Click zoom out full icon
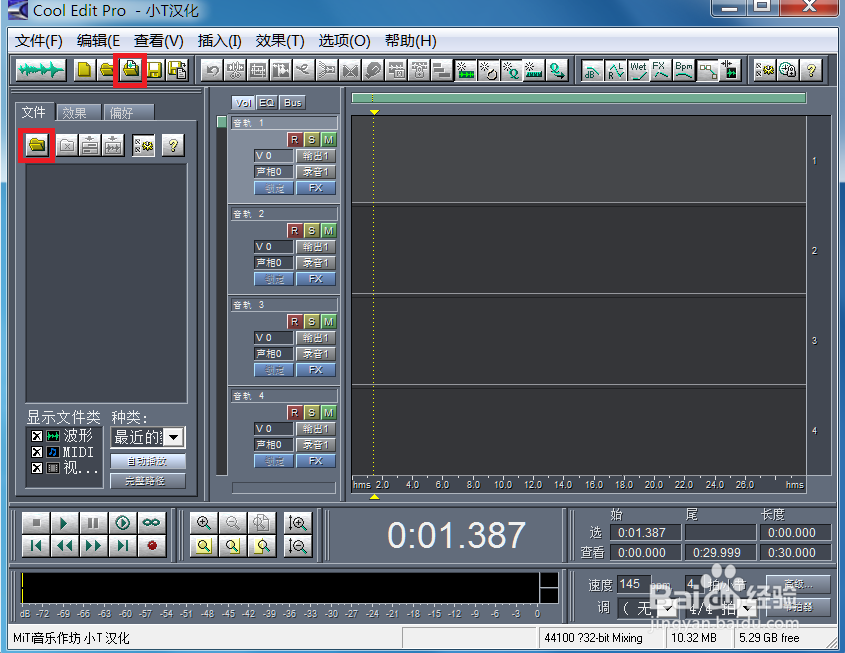This screenshot has height=653, width=845. tap(262, 523)
